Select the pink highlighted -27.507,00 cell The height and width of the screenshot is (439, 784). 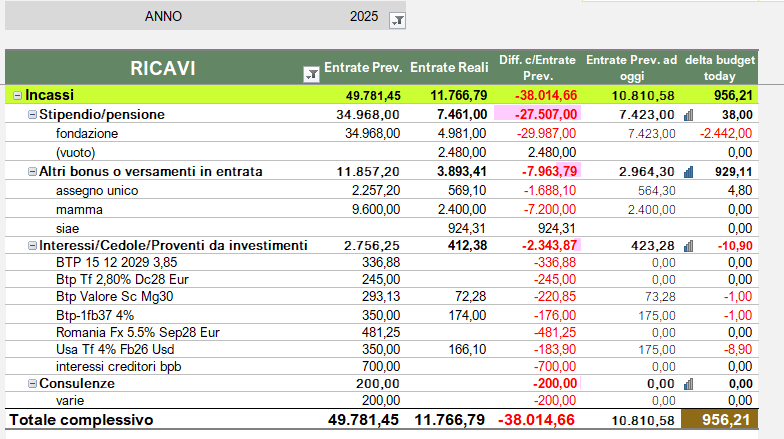pyautogui.click(x=536, y=115)
